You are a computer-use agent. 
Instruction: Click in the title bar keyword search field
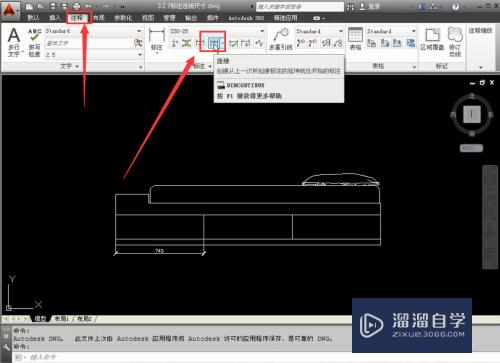[x=299, y=7]
